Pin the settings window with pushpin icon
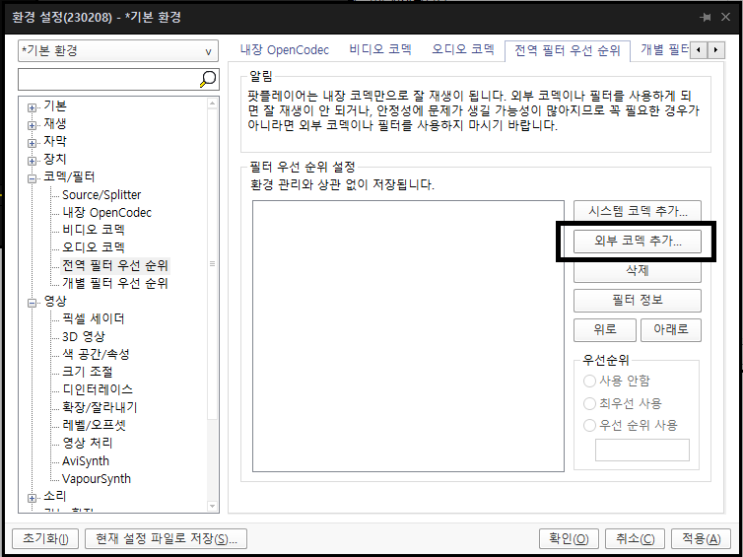743x557 pixels. [706, 18]
